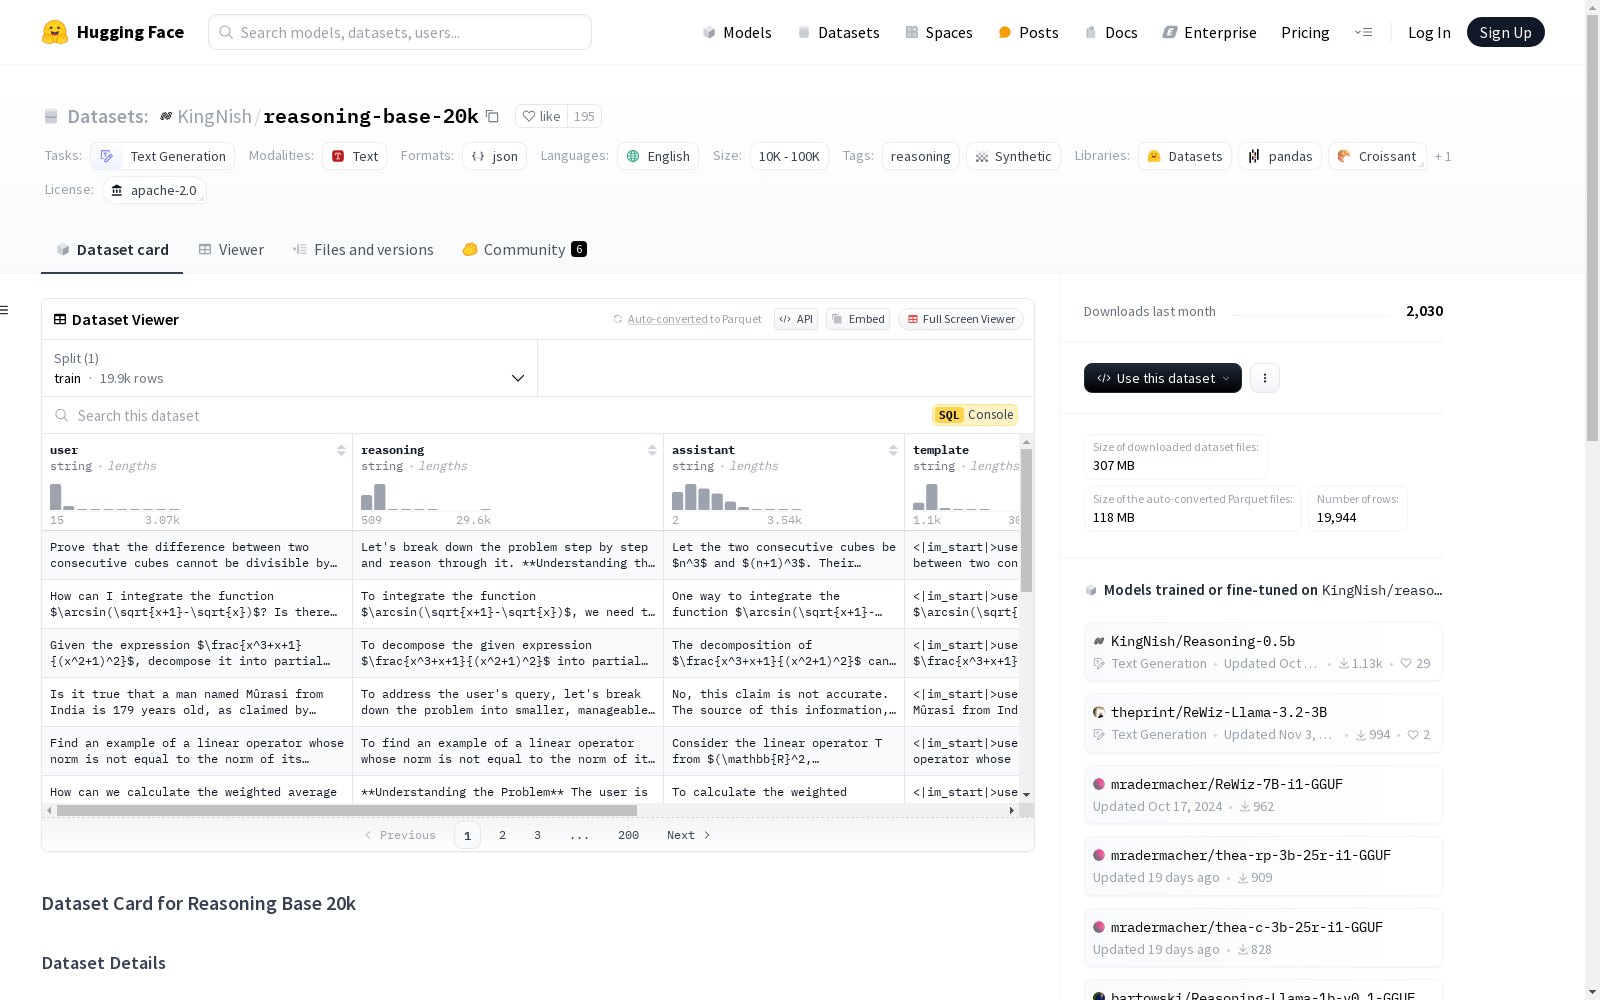Viewport: 1600px width, 1000px height.
Task: Click the Dataset Viewer table icon
Action: point(60,319)
